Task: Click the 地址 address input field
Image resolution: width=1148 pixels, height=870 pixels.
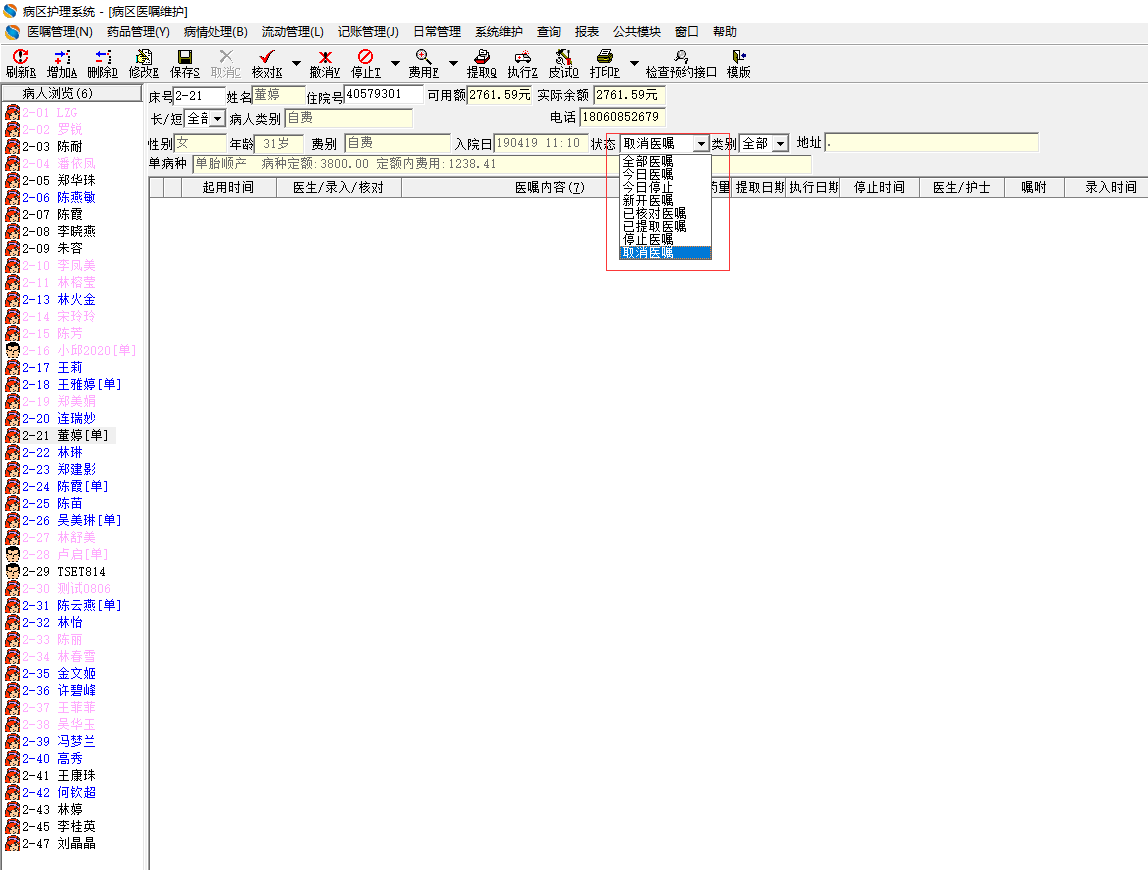Action: 931,143
